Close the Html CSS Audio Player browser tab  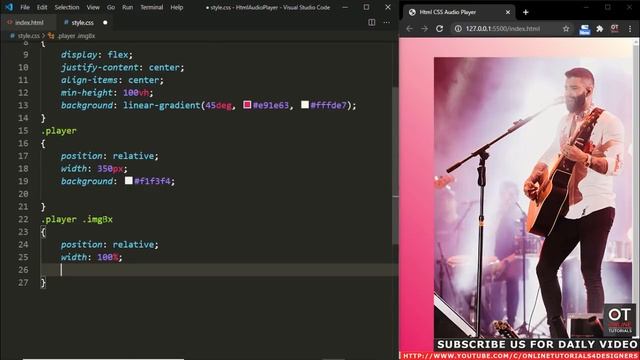[508, 12]
